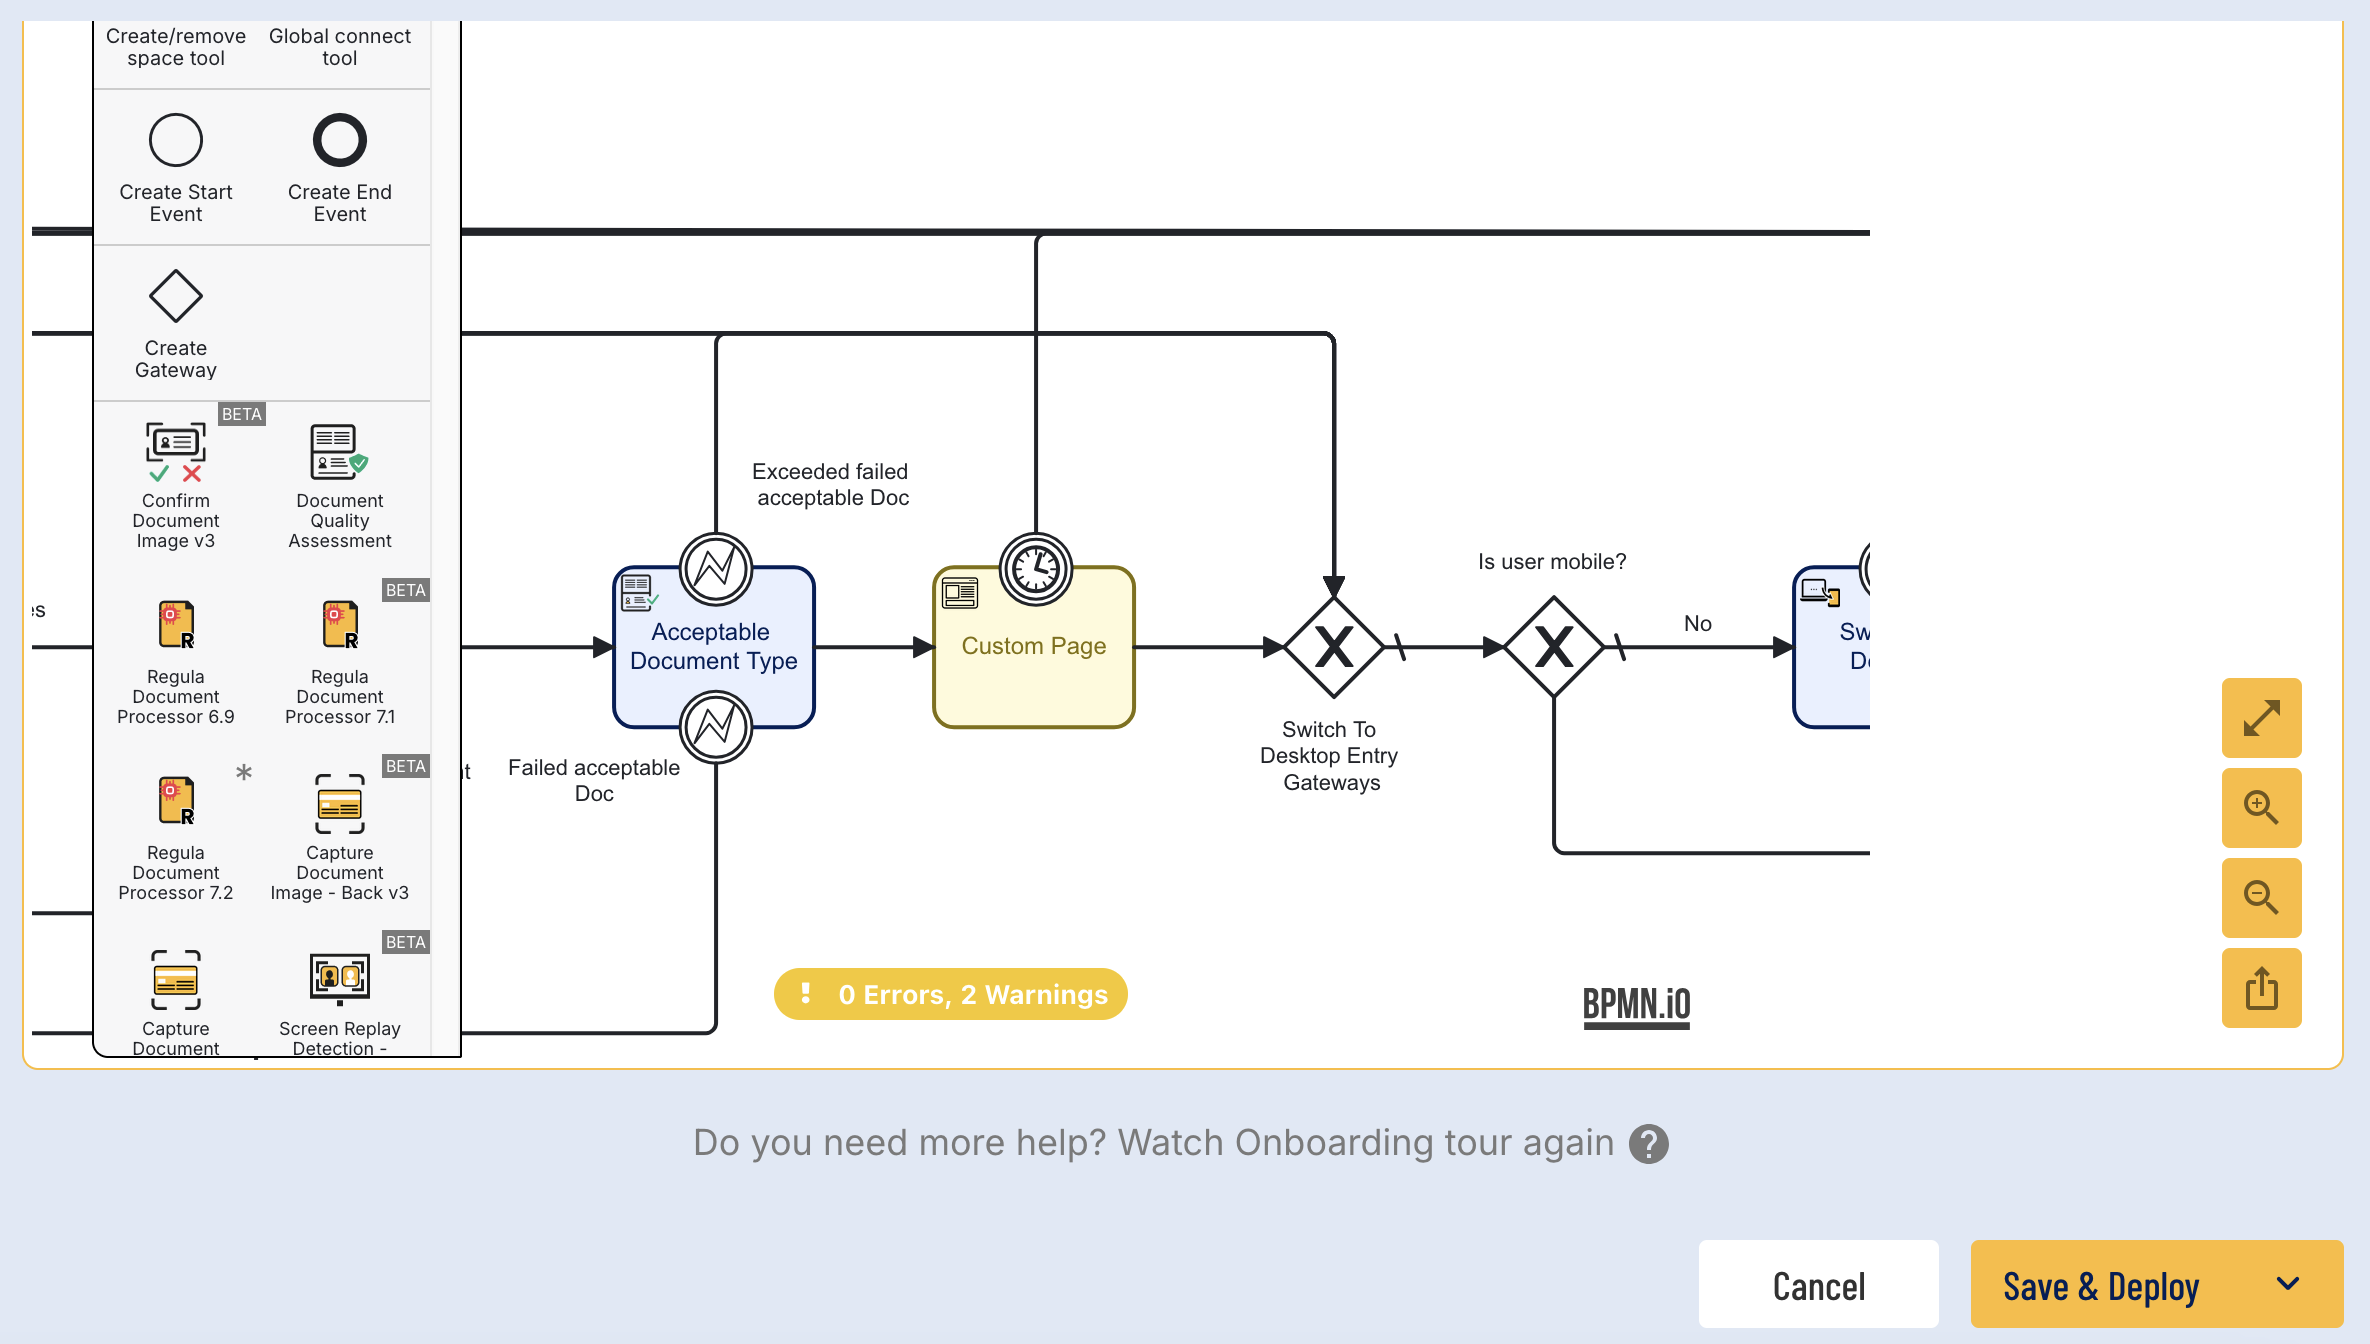Click the 'Failed acceptable Doc' label
2370x1344 pixels.
tap(594, 781)
